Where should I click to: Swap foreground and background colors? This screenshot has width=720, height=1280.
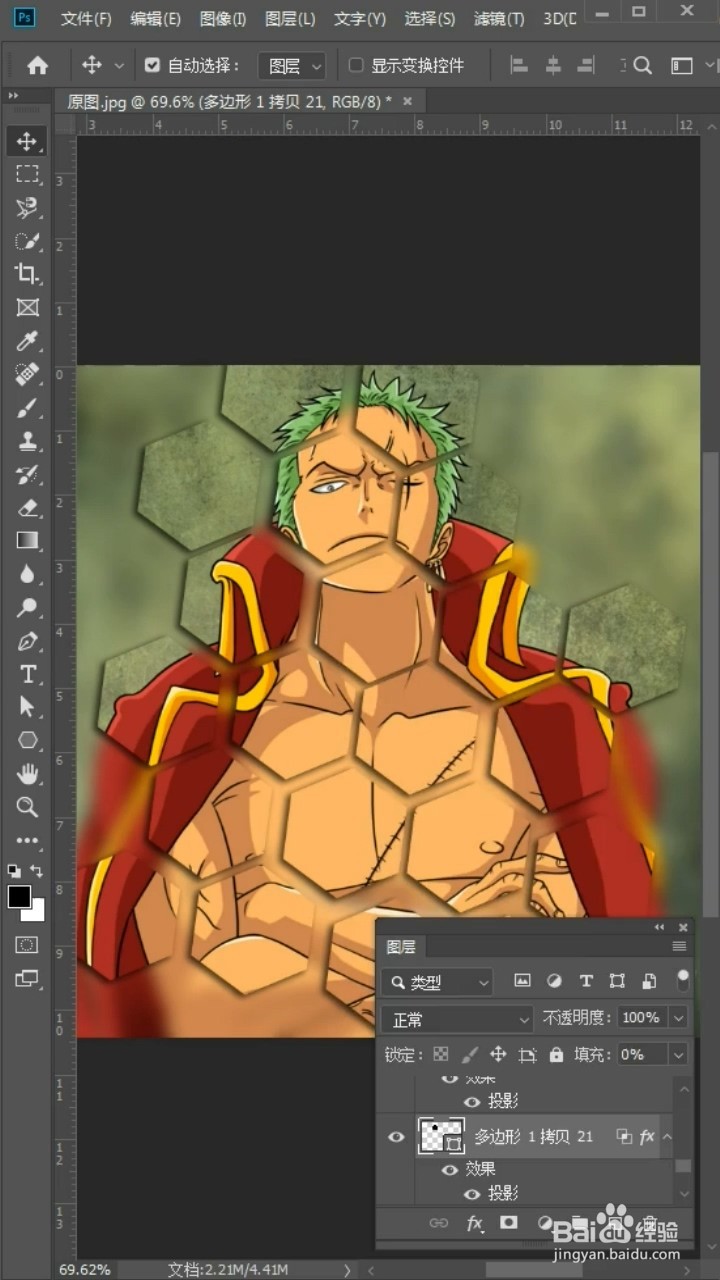pos(37,871)
